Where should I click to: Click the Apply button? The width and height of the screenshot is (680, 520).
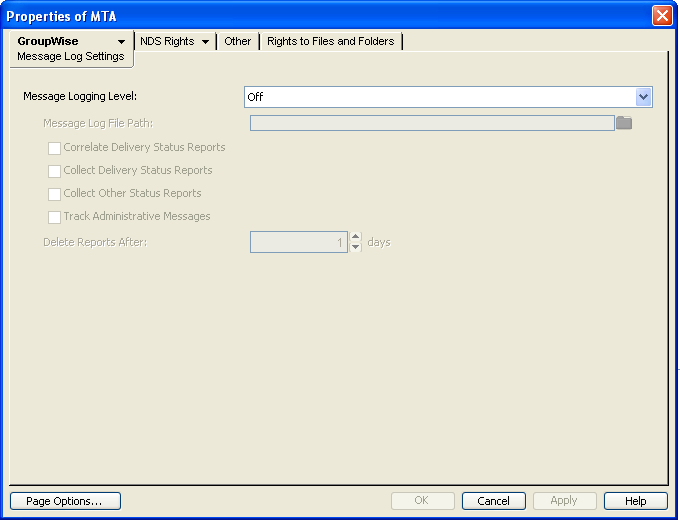point(565,501)
